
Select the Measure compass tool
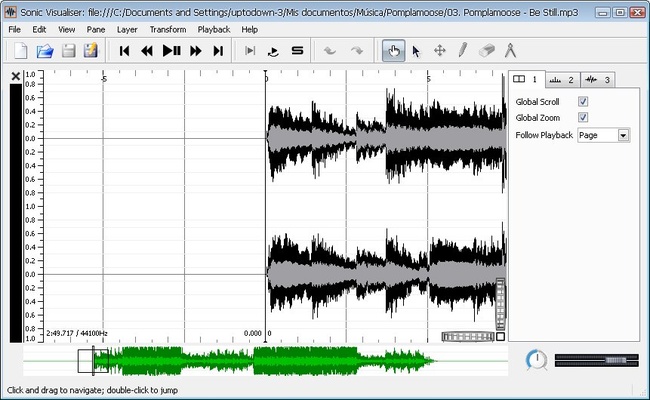(x=510, y=51)
